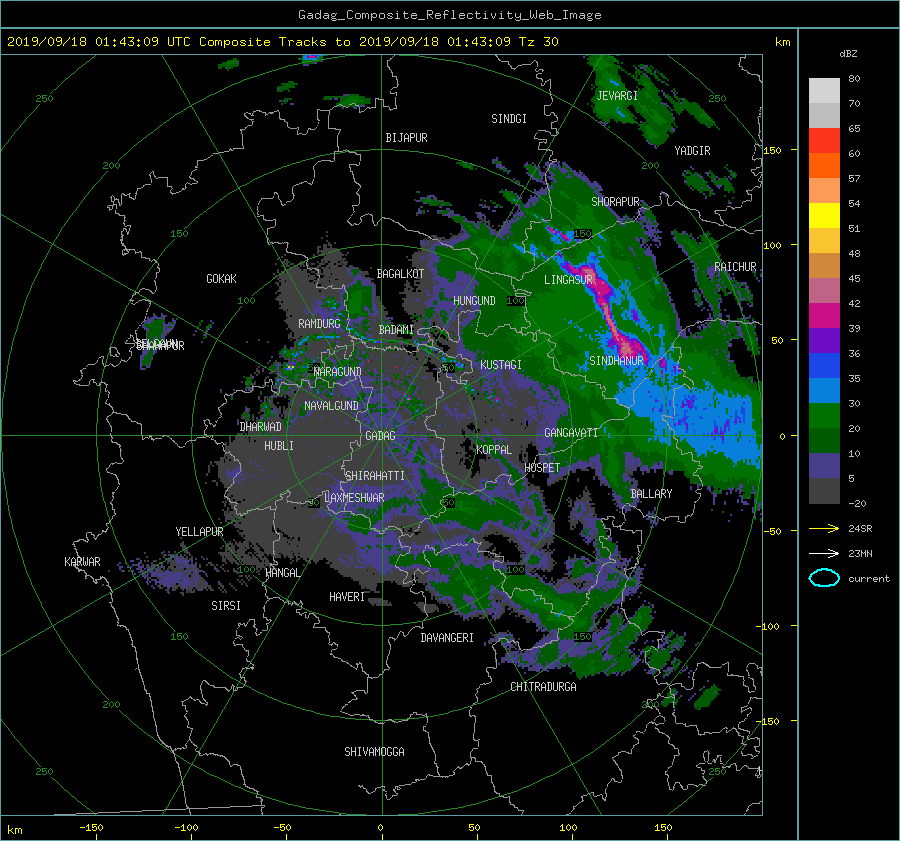Click the BIJAPUR city label

406,138
